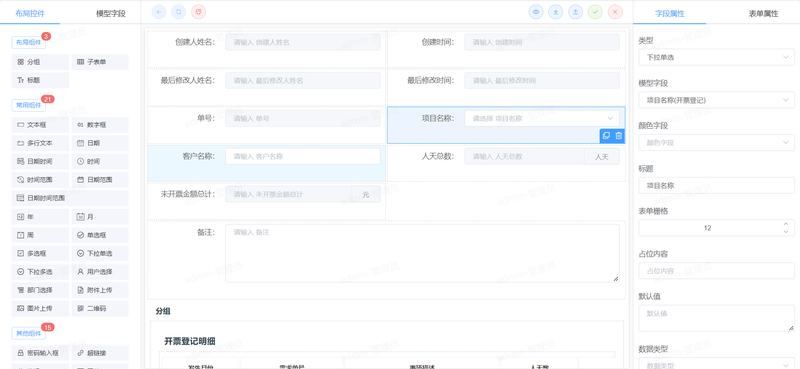The height and width of the screenshot is (369, 800).
Task: Select the 附件上传 component
Action: (x=100, y=290)
